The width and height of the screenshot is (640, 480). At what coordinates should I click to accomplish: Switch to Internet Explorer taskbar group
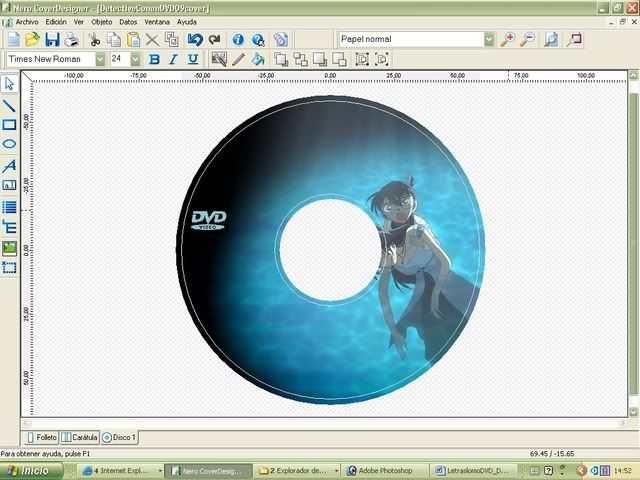121,471
